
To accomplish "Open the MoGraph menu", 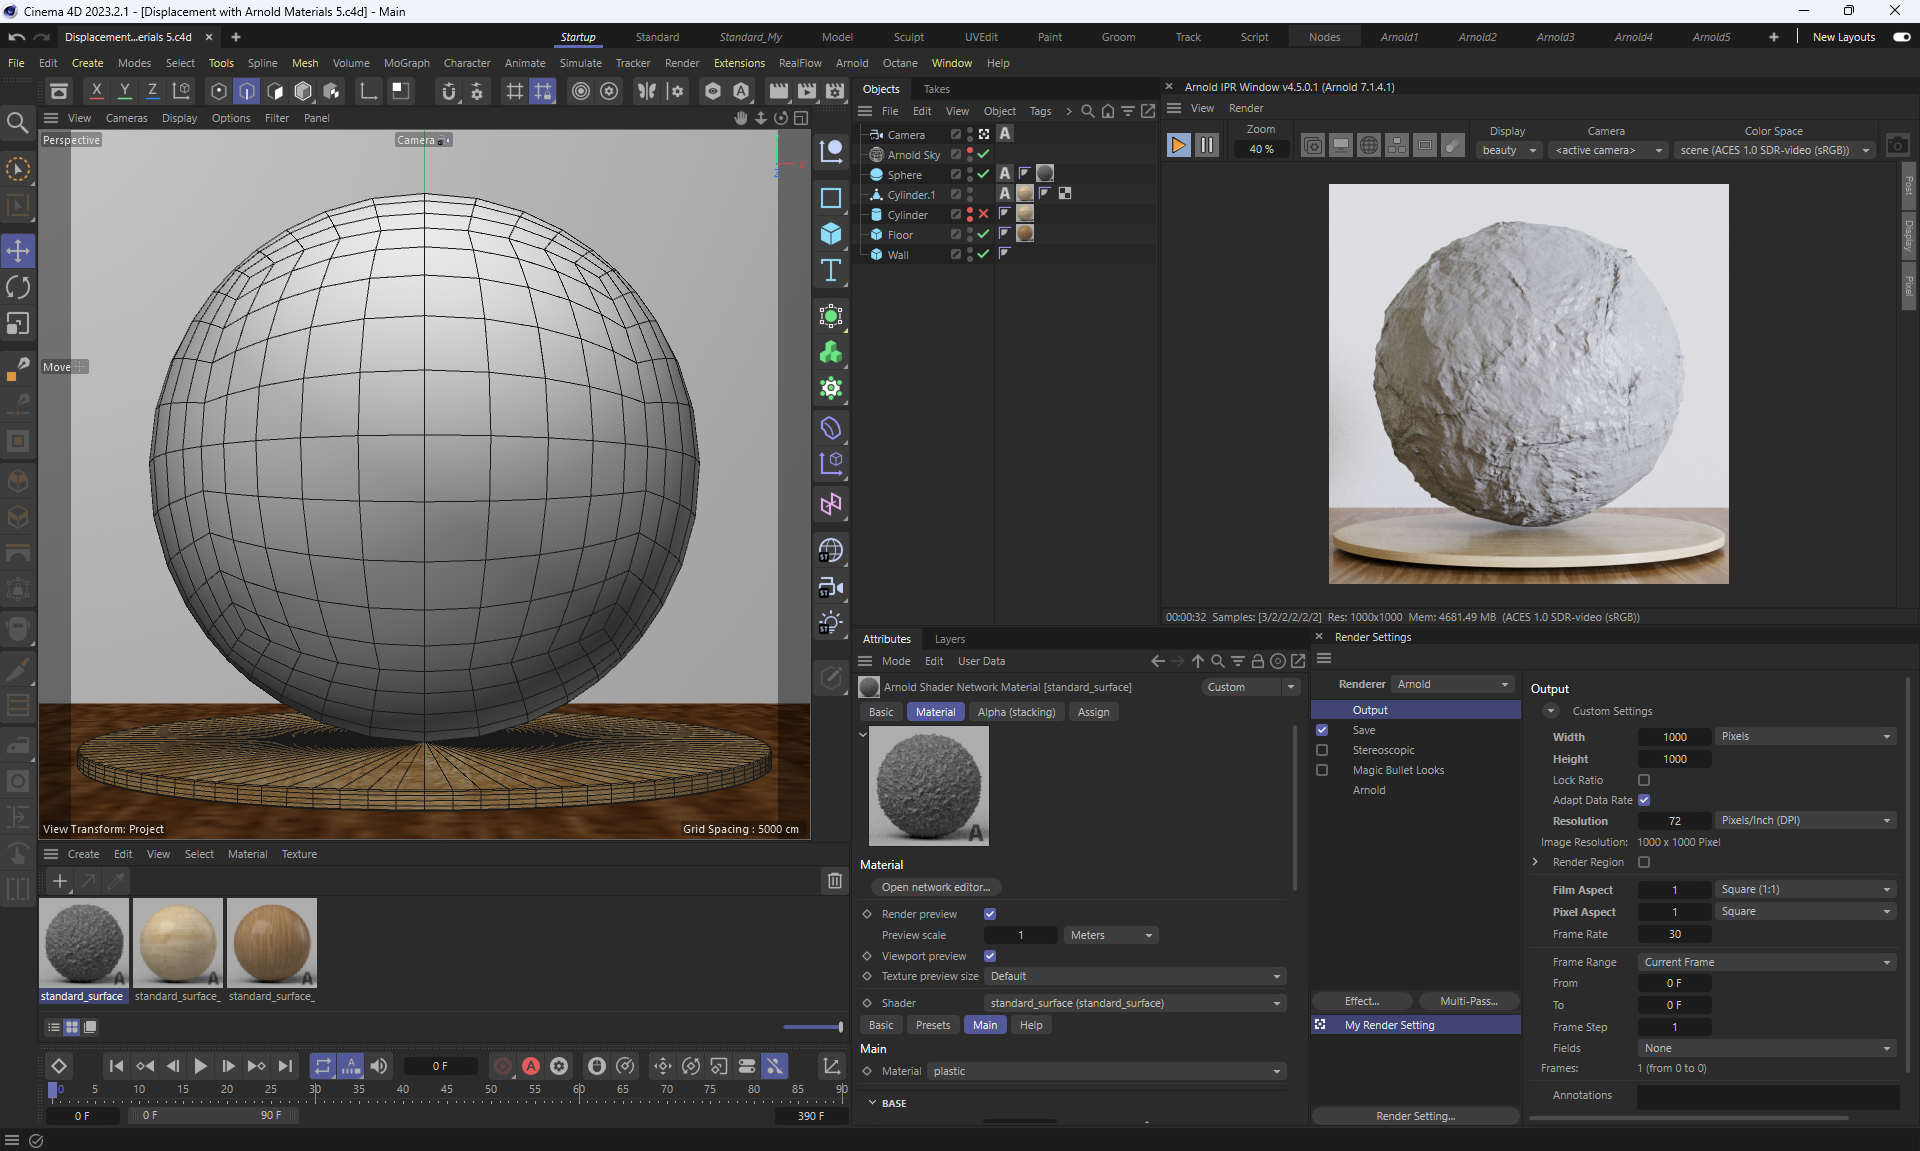I will (406, 63).
